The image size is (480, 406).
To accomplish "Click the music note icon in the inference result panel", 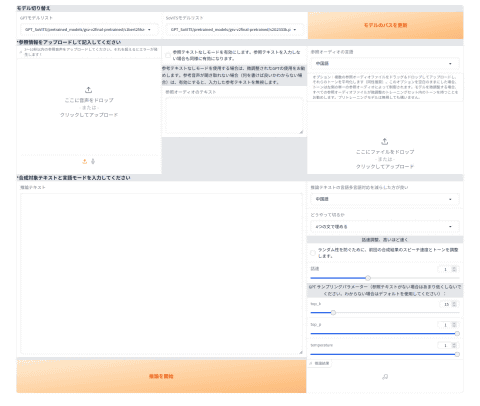I will [385, 377].
